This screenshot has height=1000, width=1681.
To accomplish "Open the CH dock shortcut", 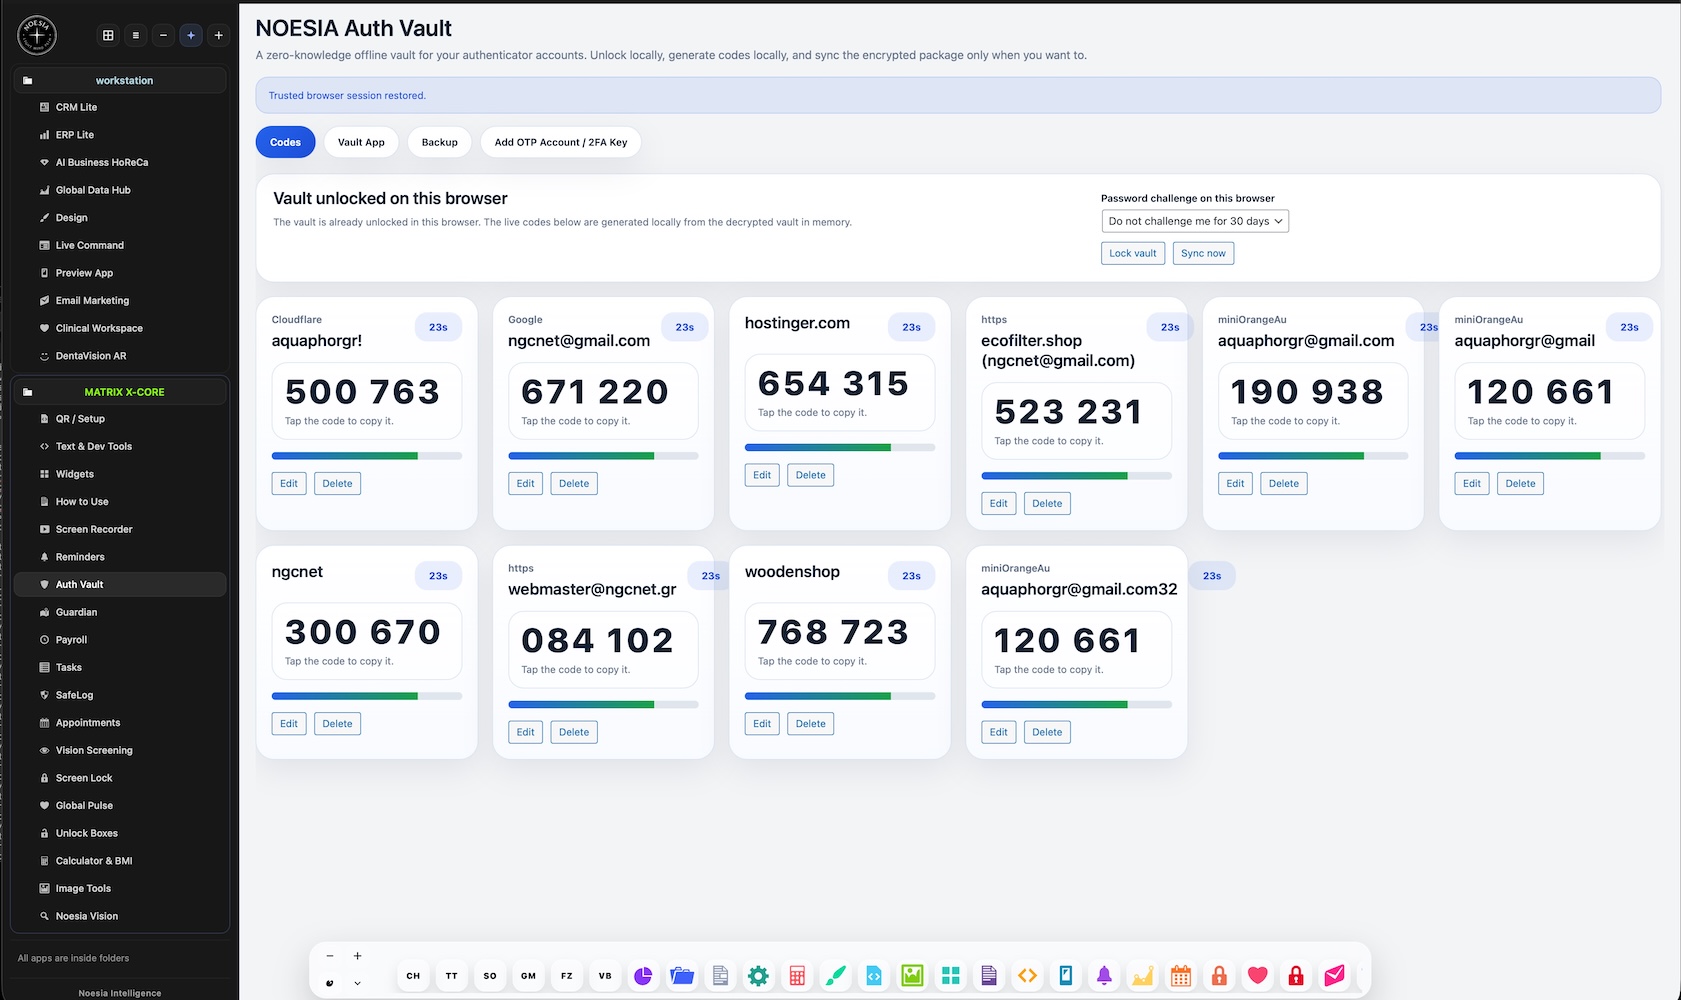I will coord(413,975).
